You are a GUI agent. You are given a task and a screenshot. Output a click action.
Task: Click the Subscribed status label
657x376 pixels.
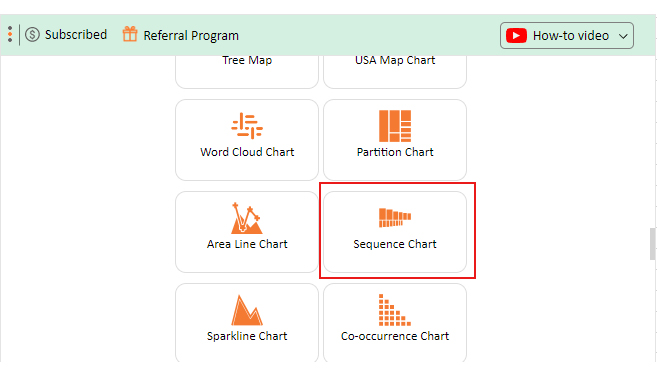point(76,35)
